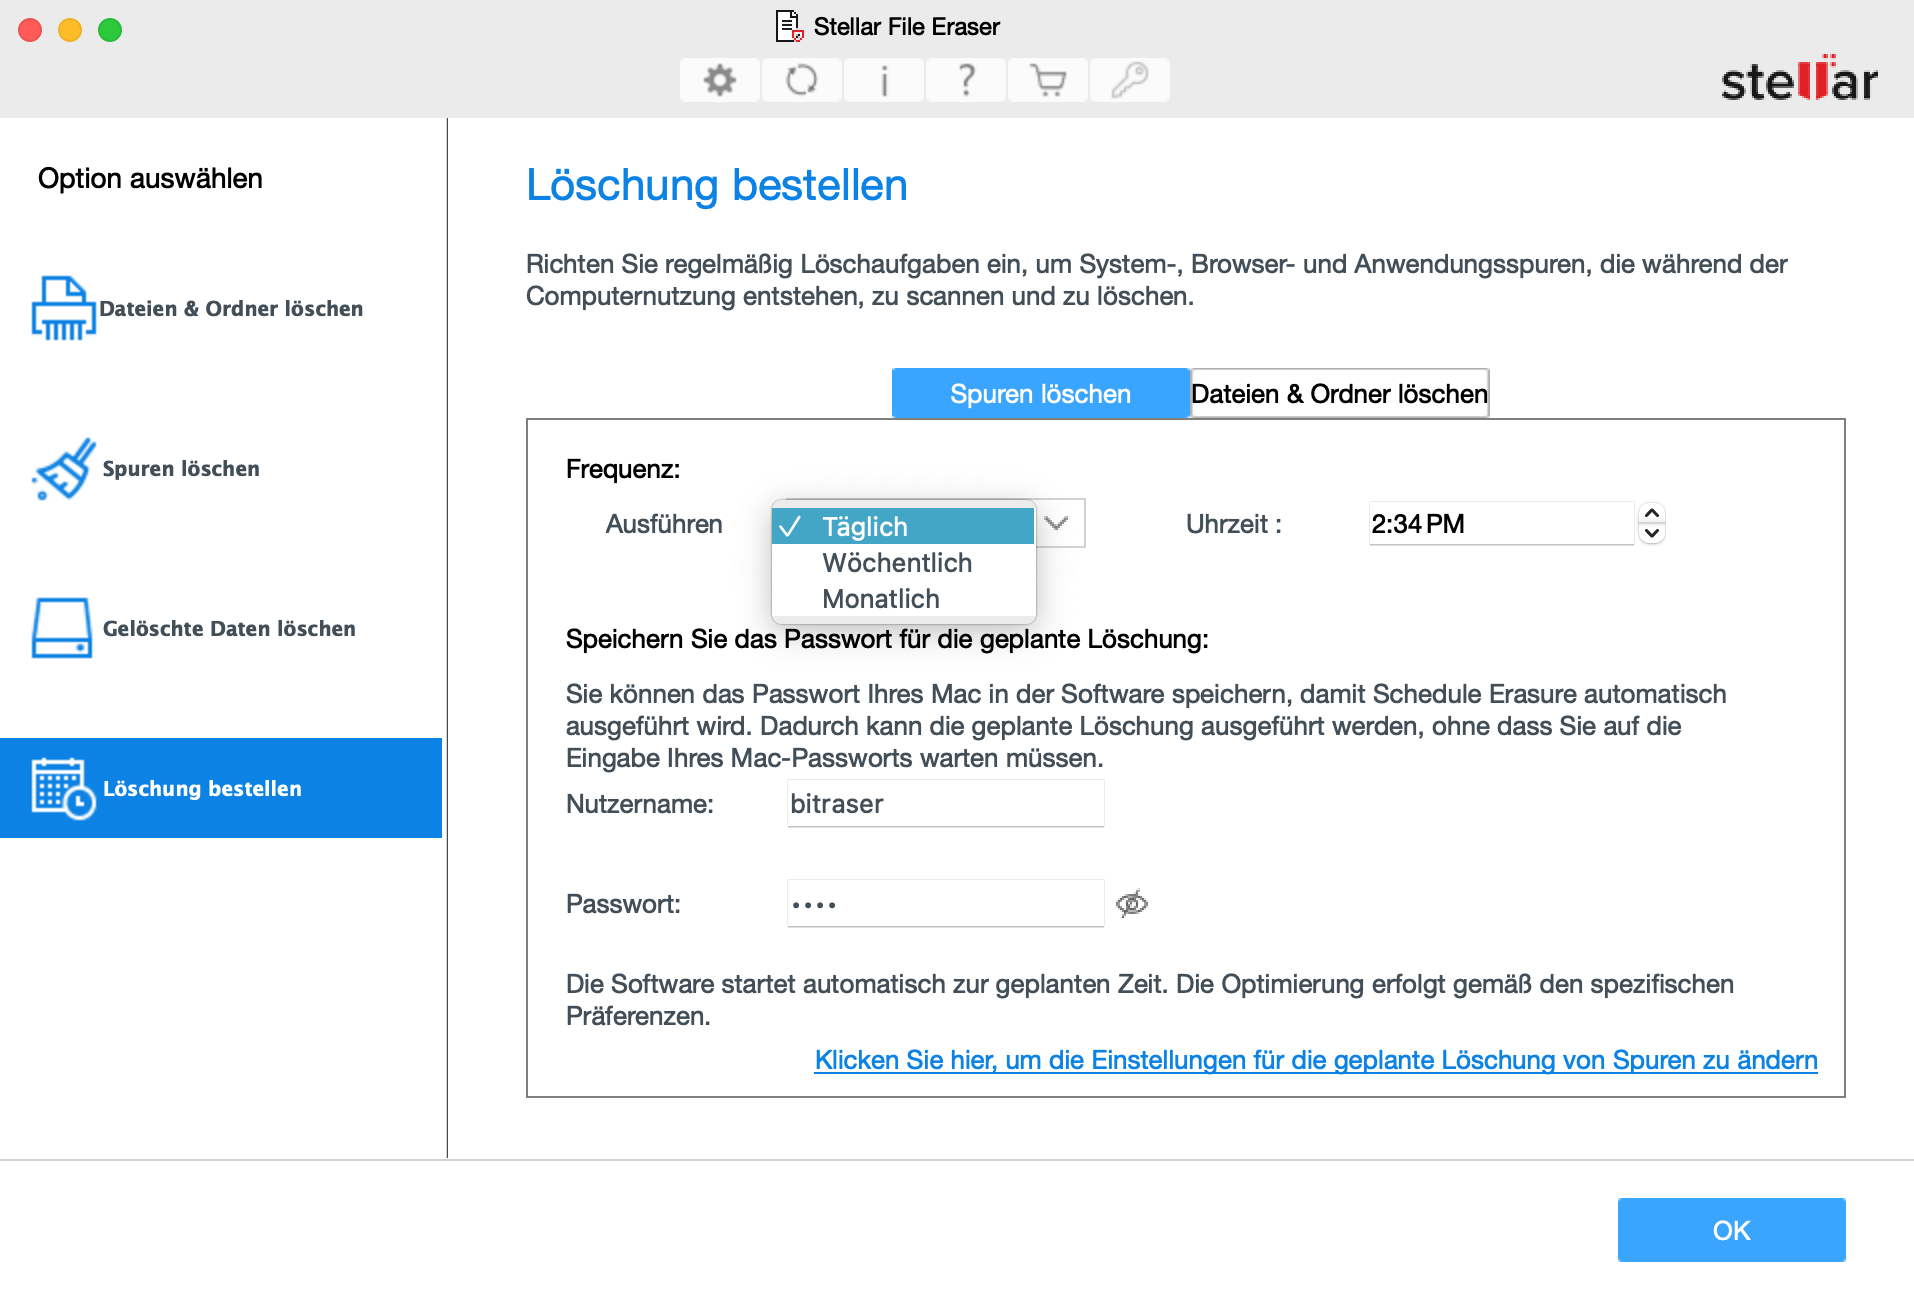Click the shredder icon for Dateien & Ordner löschen

pos(63,308)
